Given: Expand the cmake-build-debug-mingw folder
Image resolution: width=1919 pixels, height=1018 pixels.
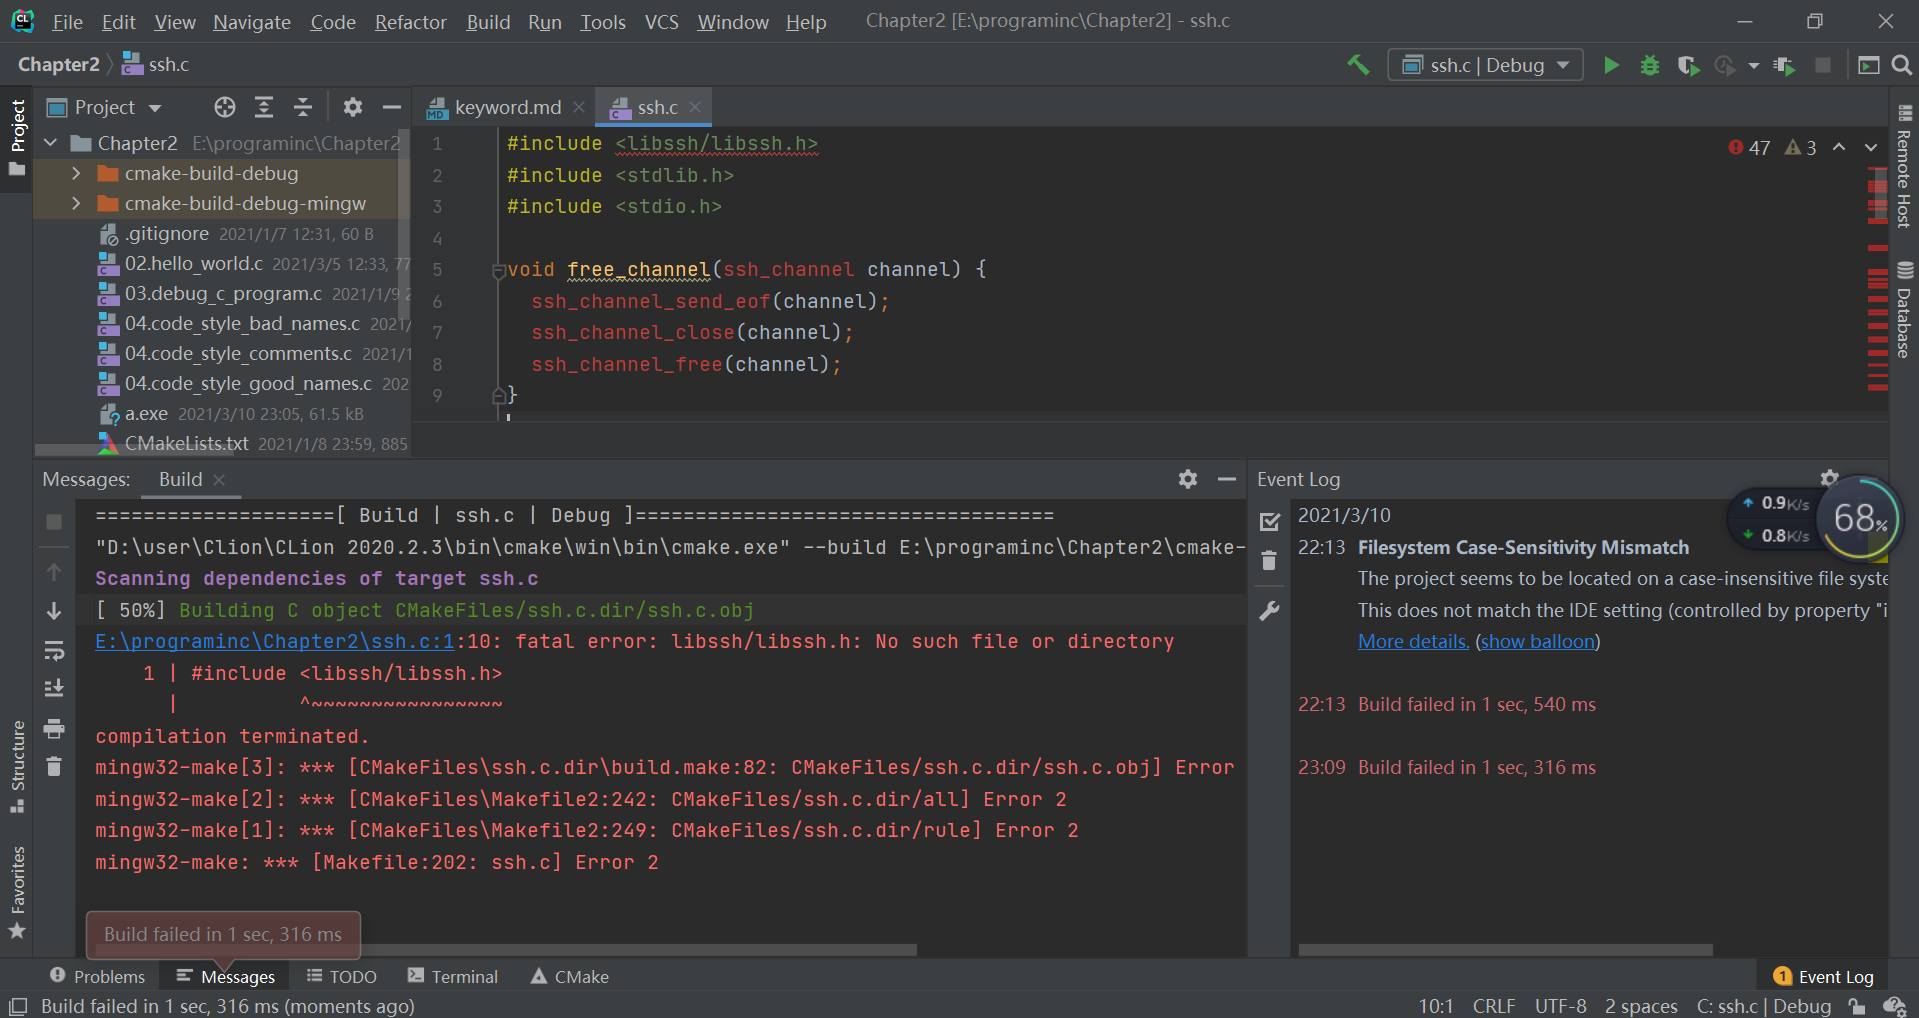Looking at the screenshot, I should tap(76, 203).
